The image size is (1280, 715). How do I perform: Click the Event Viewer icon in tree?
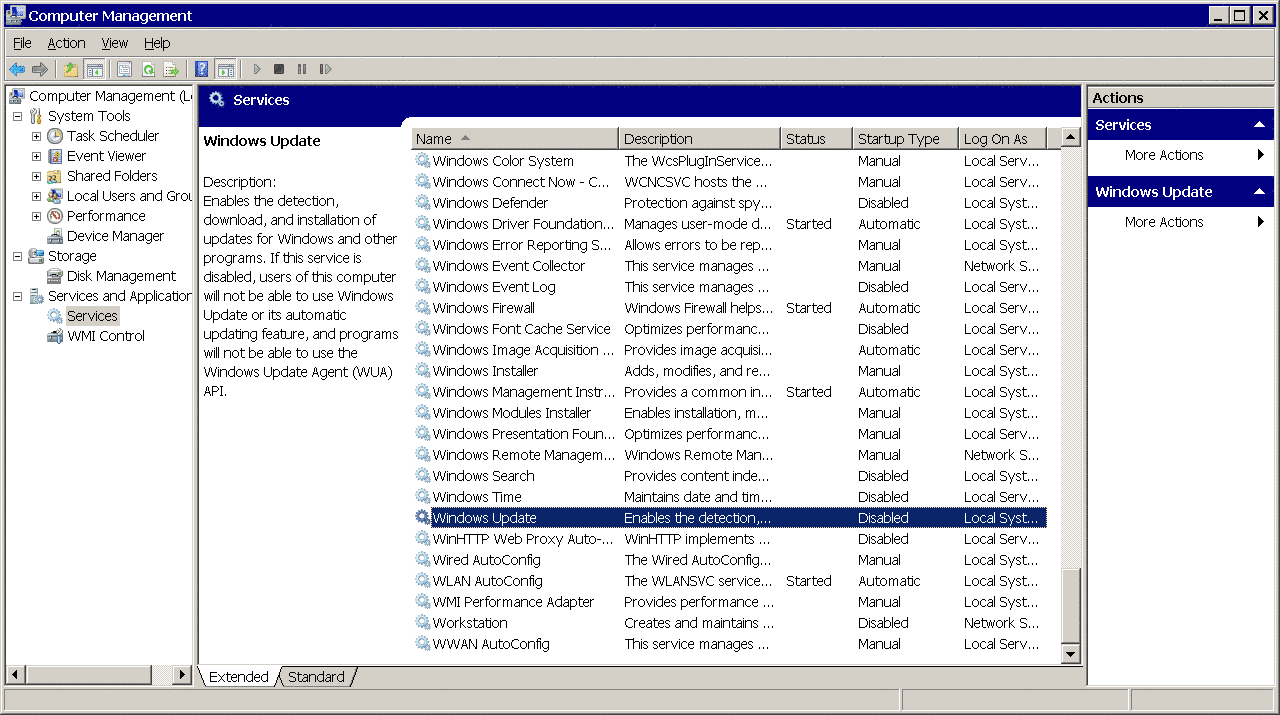point(55,156)
